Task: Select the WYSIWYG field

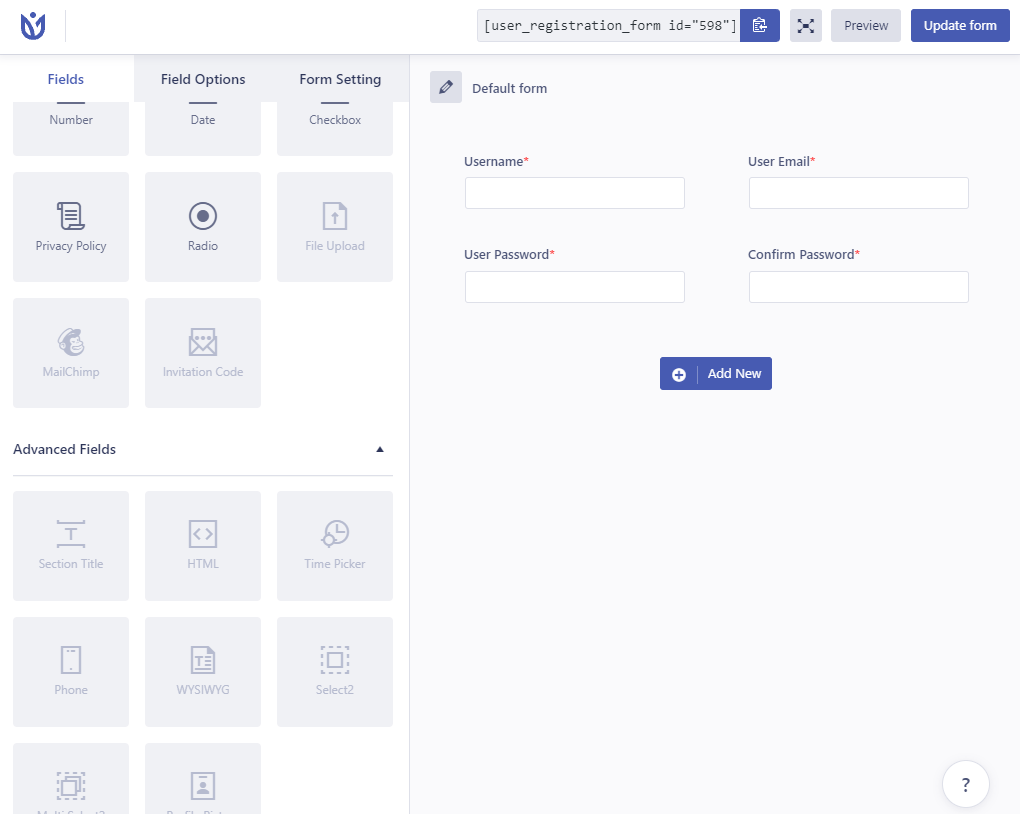Action: click(x=203, y=672)
